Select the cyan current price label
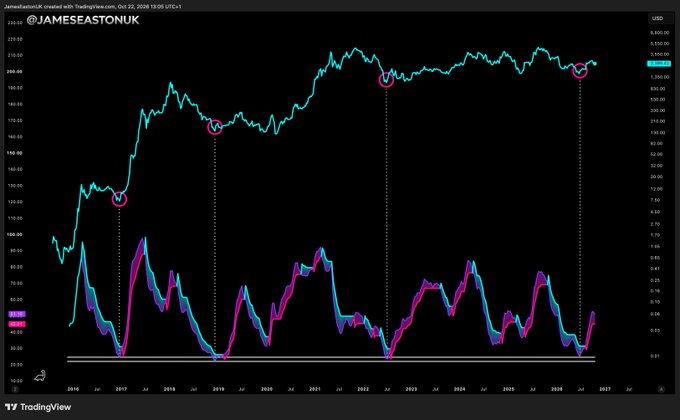Image resolution: width=680 pixels, height=420 pixels. point(659,64)
